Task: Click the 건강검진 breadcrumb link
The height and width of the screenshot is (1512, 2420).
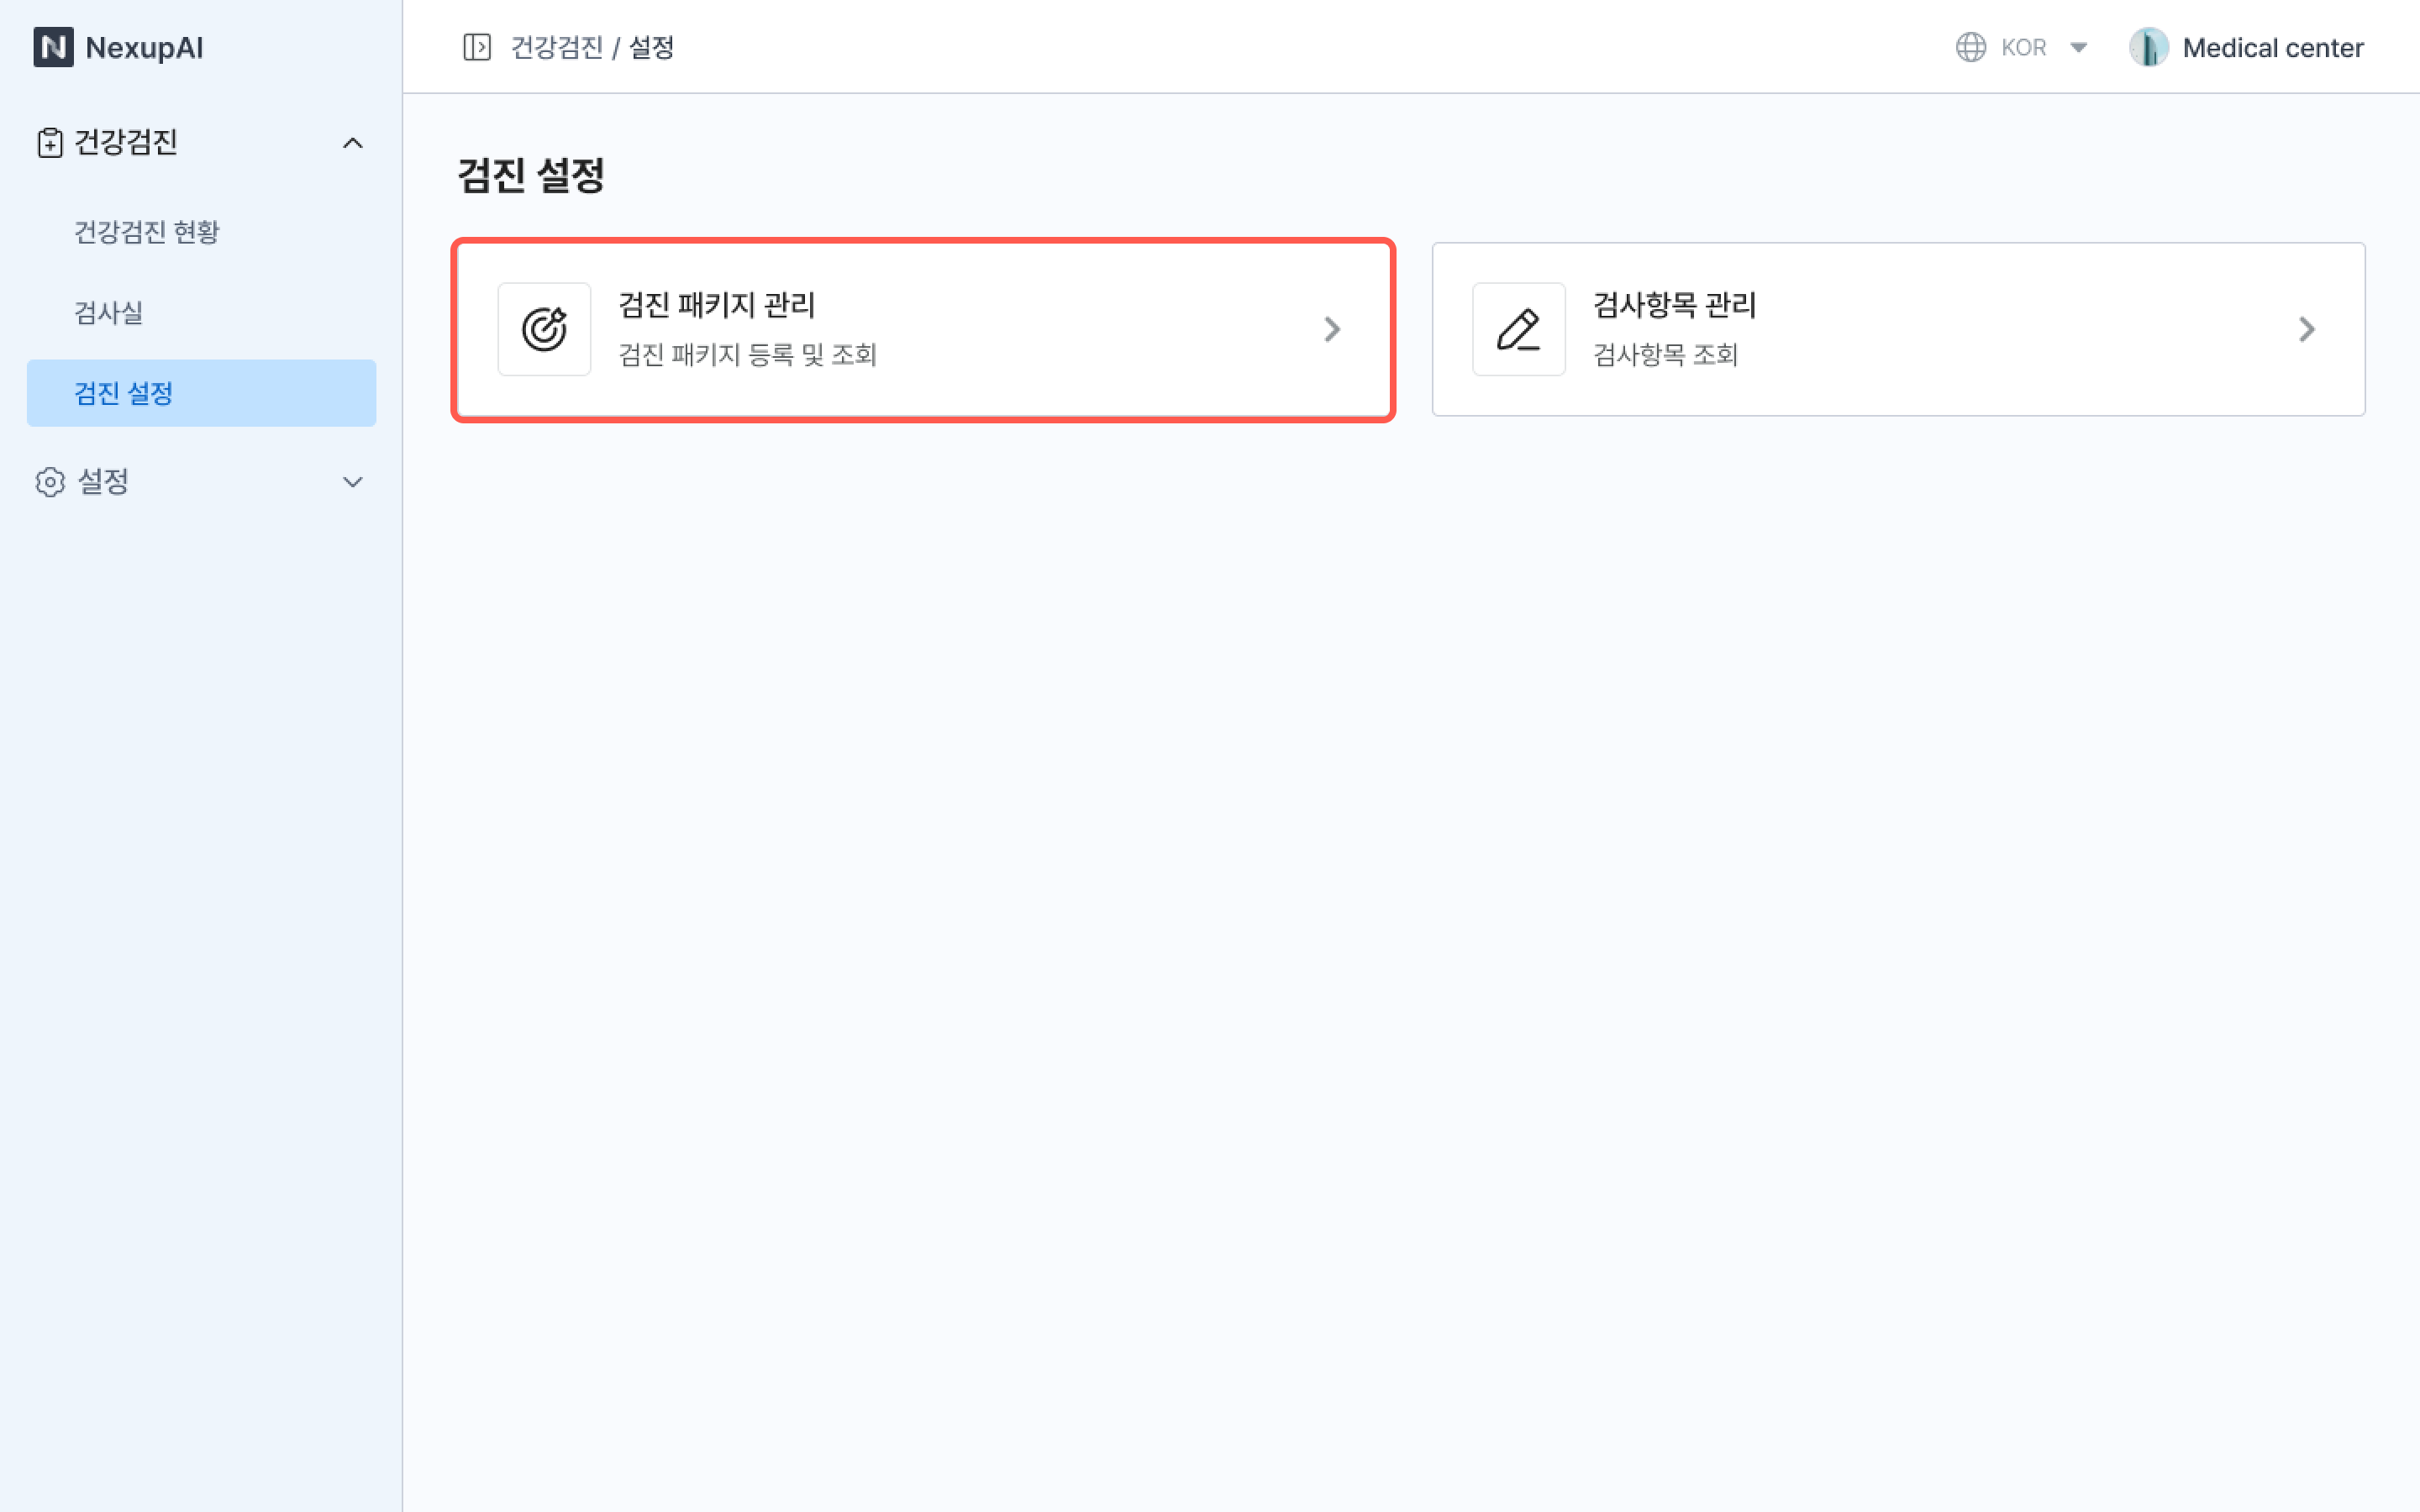Action: 556,47
